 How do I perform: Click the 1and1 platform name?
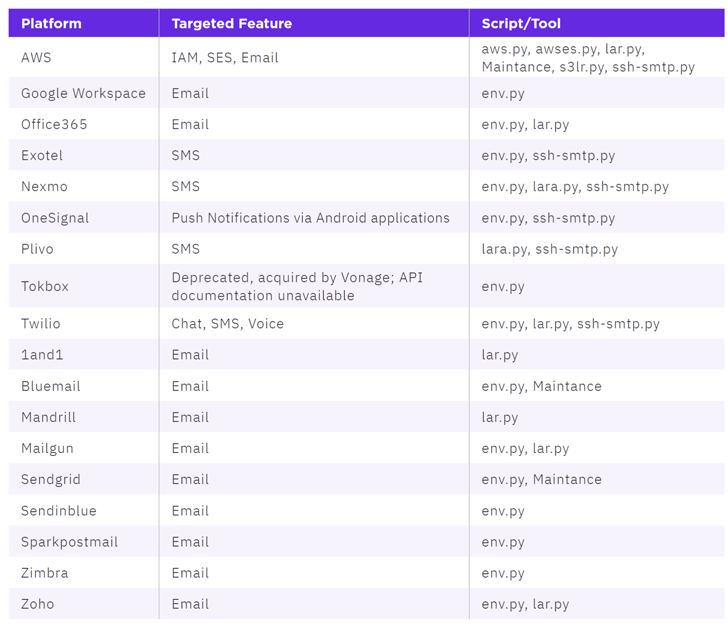tap(40, 355)
